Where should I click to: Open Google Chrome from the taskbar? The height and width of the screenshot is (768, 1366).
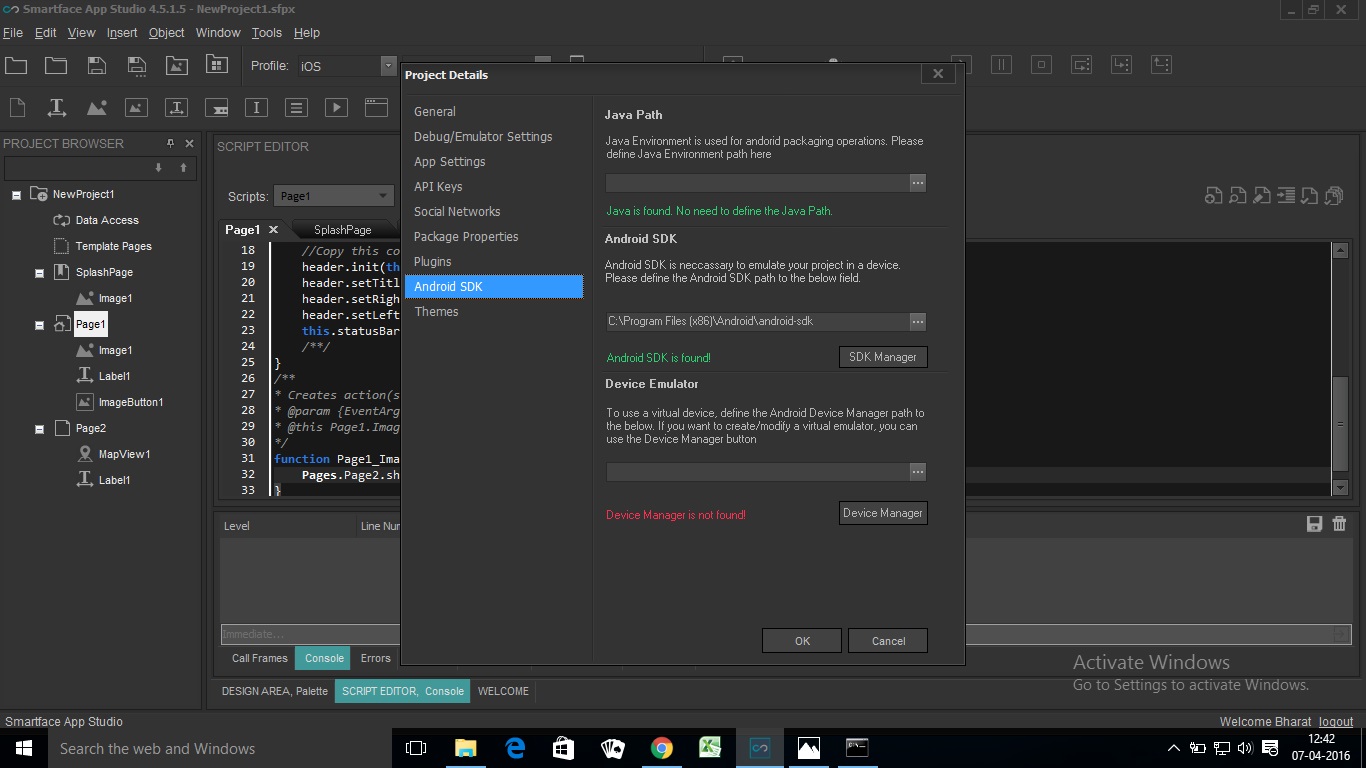[x=661, y=748]
